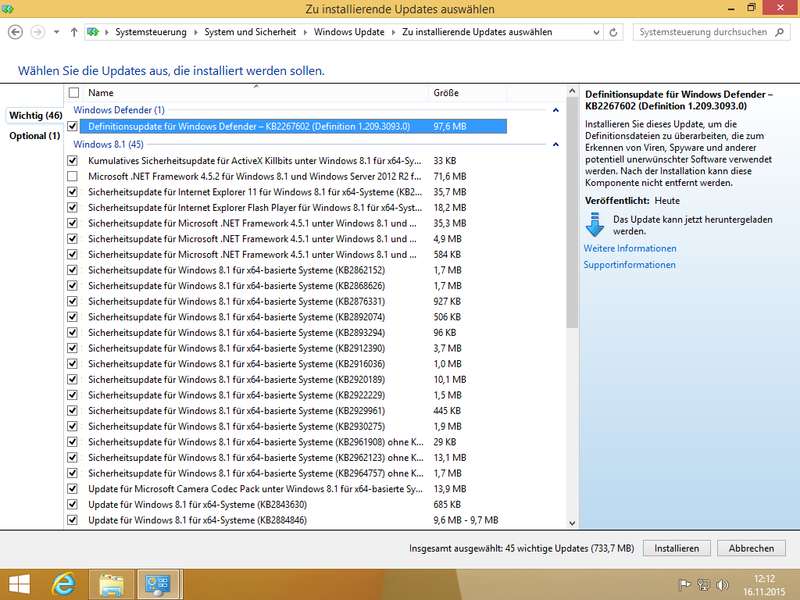
Task: Refresh the address bar view
Action: point(613,32)
